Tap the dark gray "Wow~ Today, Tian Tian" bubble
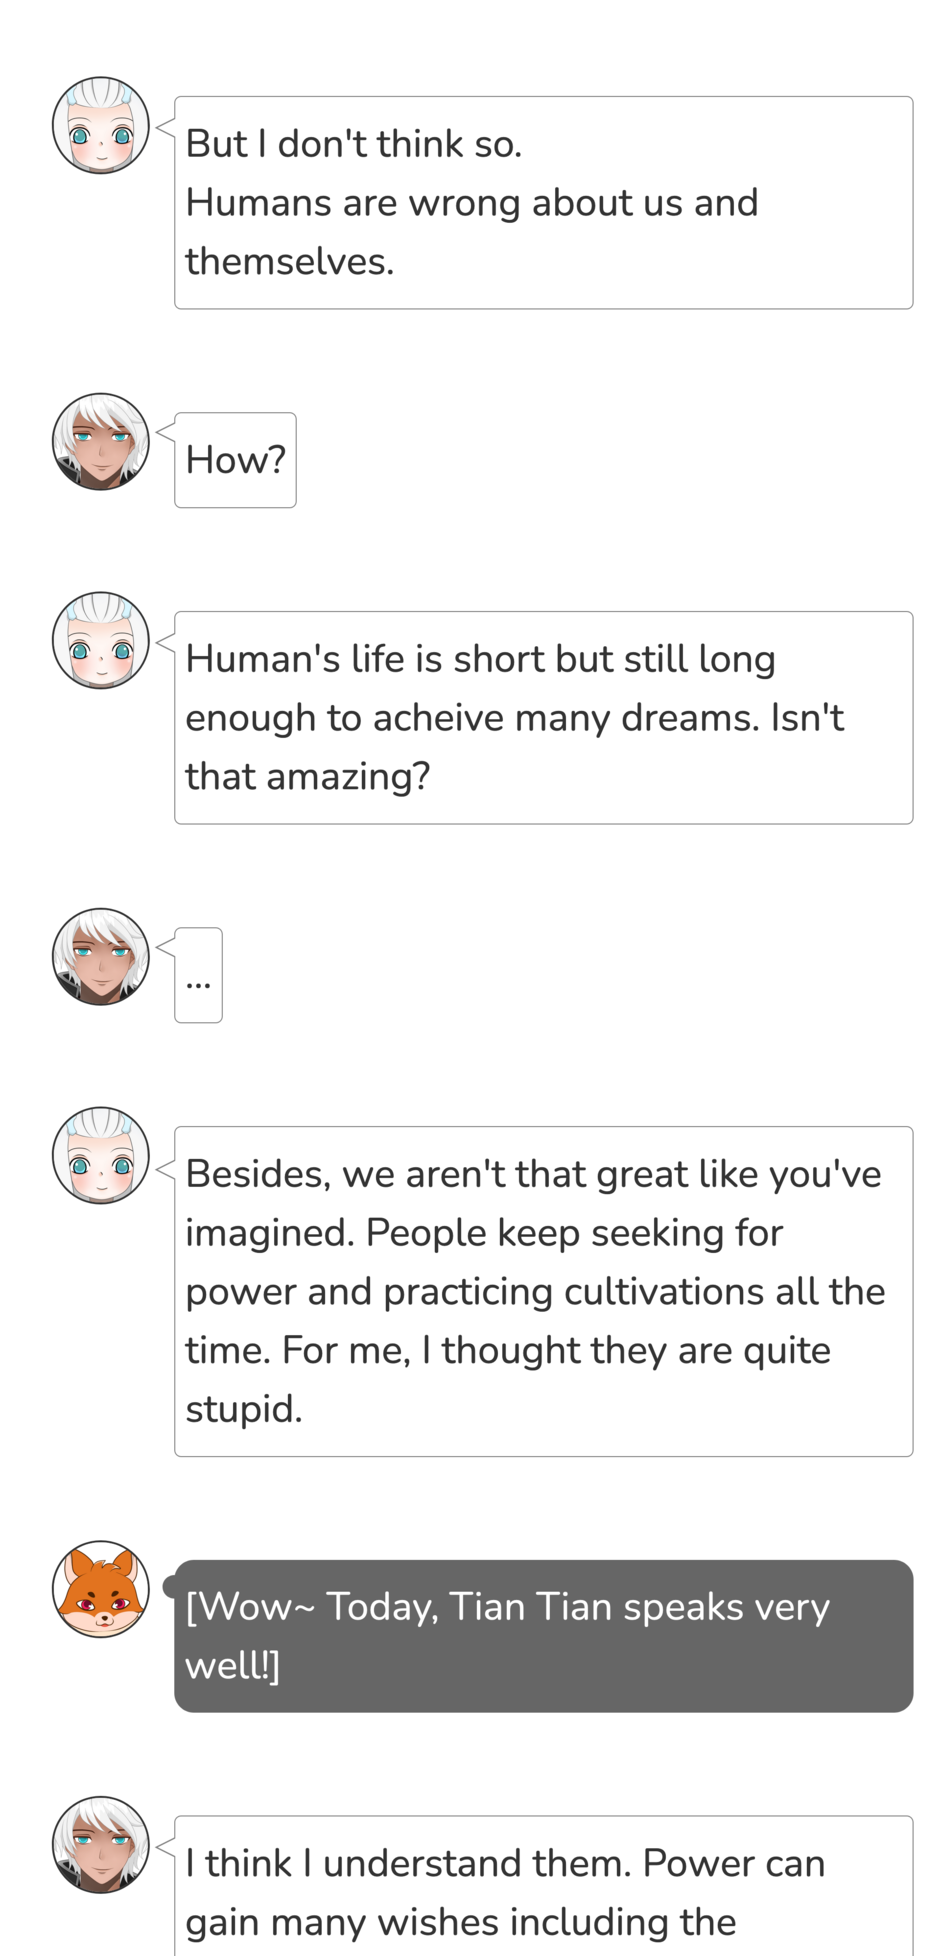 click(543, 1636)
